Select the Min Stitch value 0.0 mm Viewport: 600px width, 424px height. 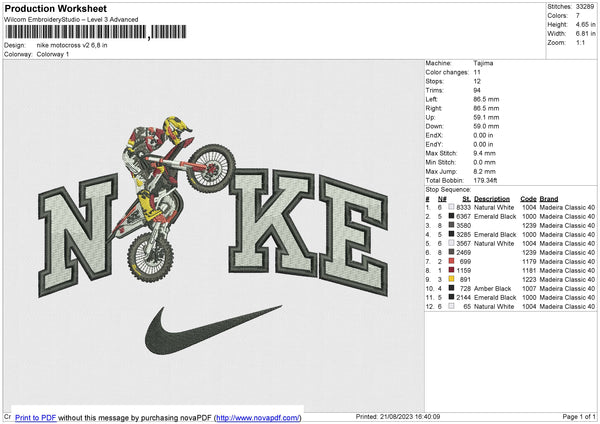[484, 162]
